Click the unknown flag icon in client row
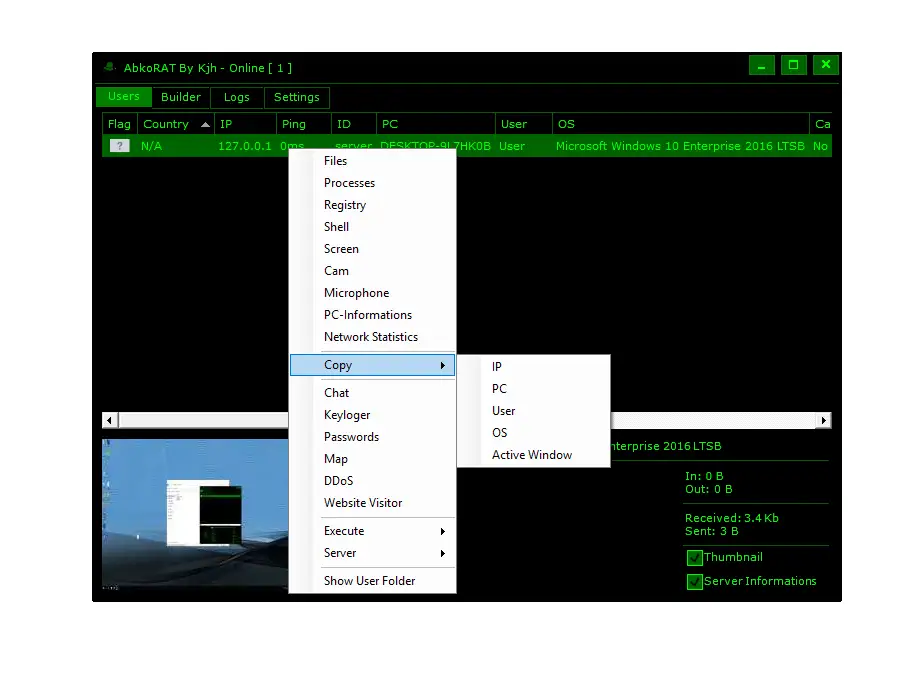 click(x=119, y=146)
